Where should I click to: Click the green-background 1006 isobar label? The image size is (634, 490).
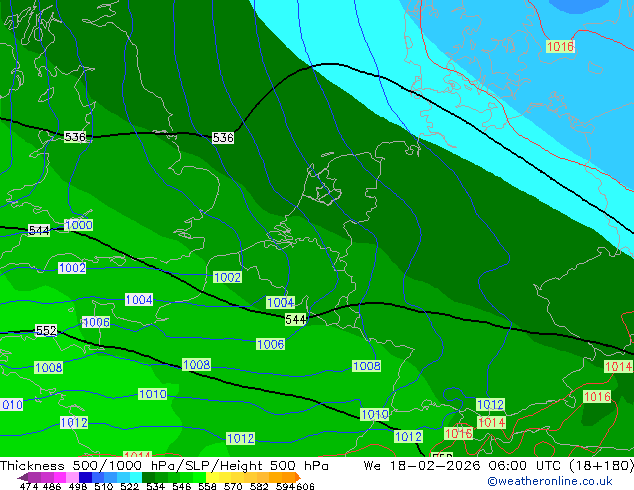pyautogui.click(x=271, y=344)
